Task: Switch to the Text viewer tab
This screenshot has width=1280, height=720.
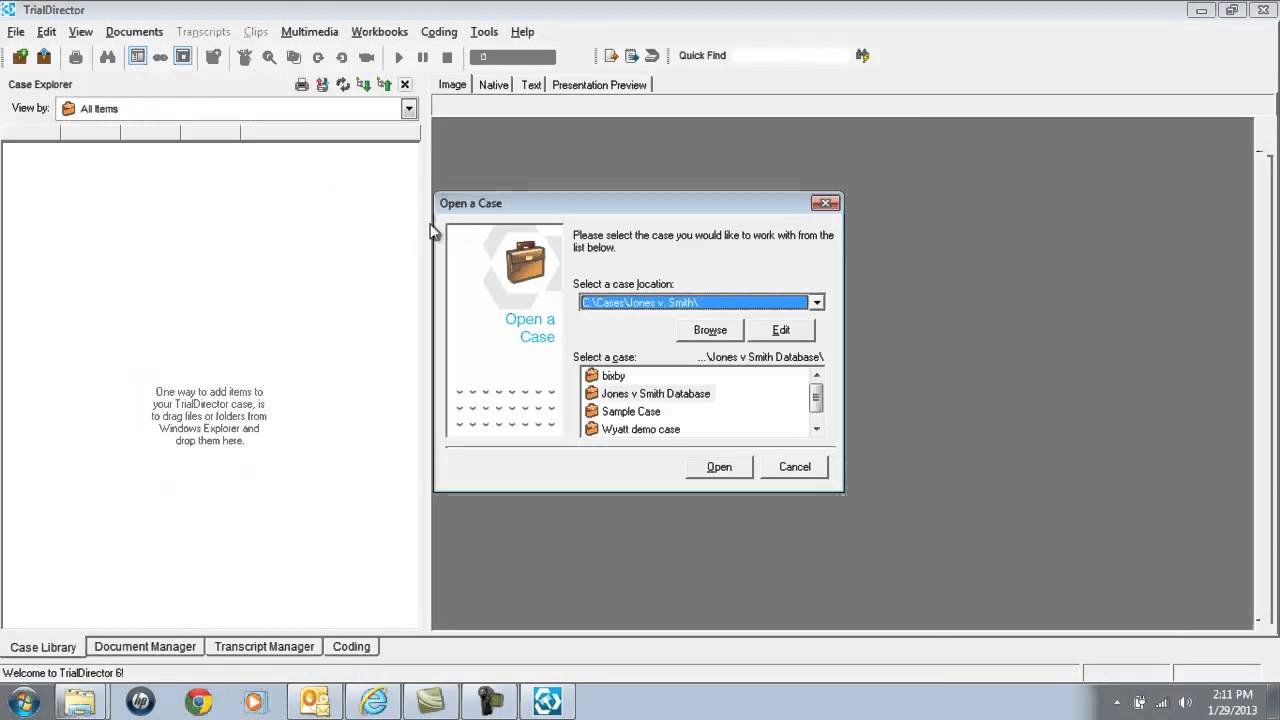Action: pos(531,85)
